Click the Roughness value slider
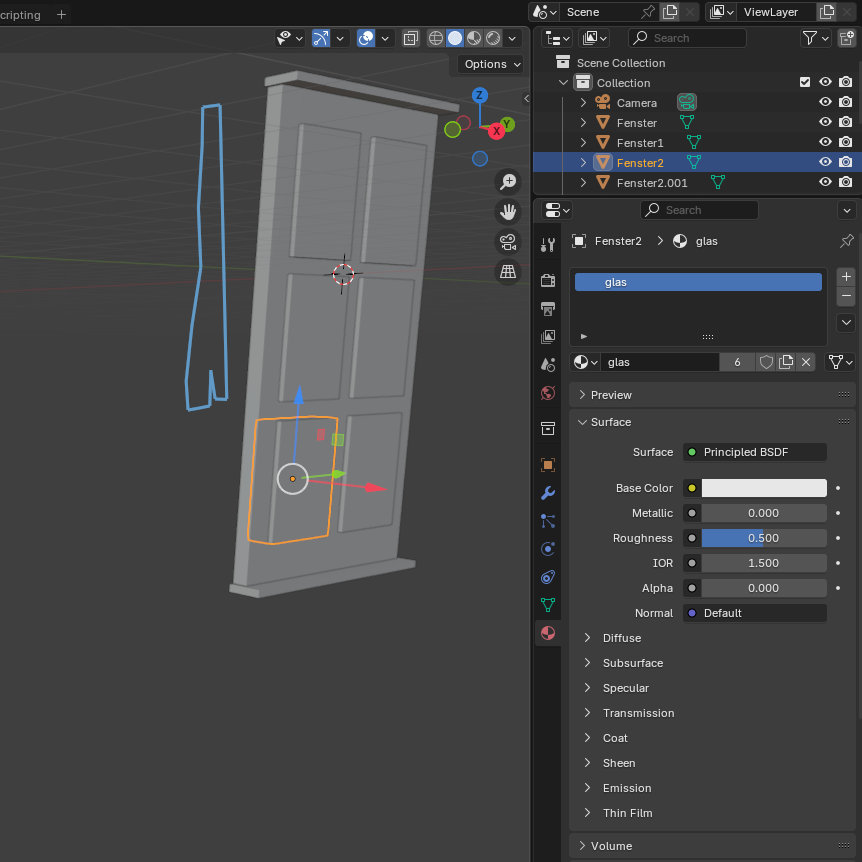The height and width of the screenshot is (862, 862). [764, 538]
